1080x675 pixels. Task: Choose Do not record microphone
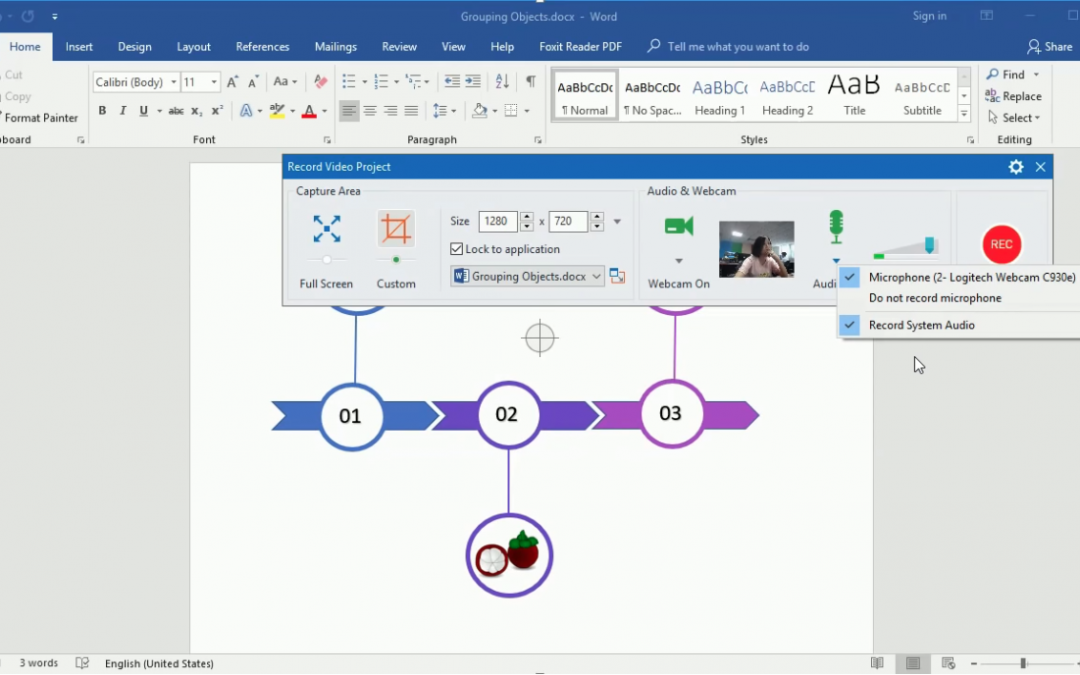(x=934, y=298)
